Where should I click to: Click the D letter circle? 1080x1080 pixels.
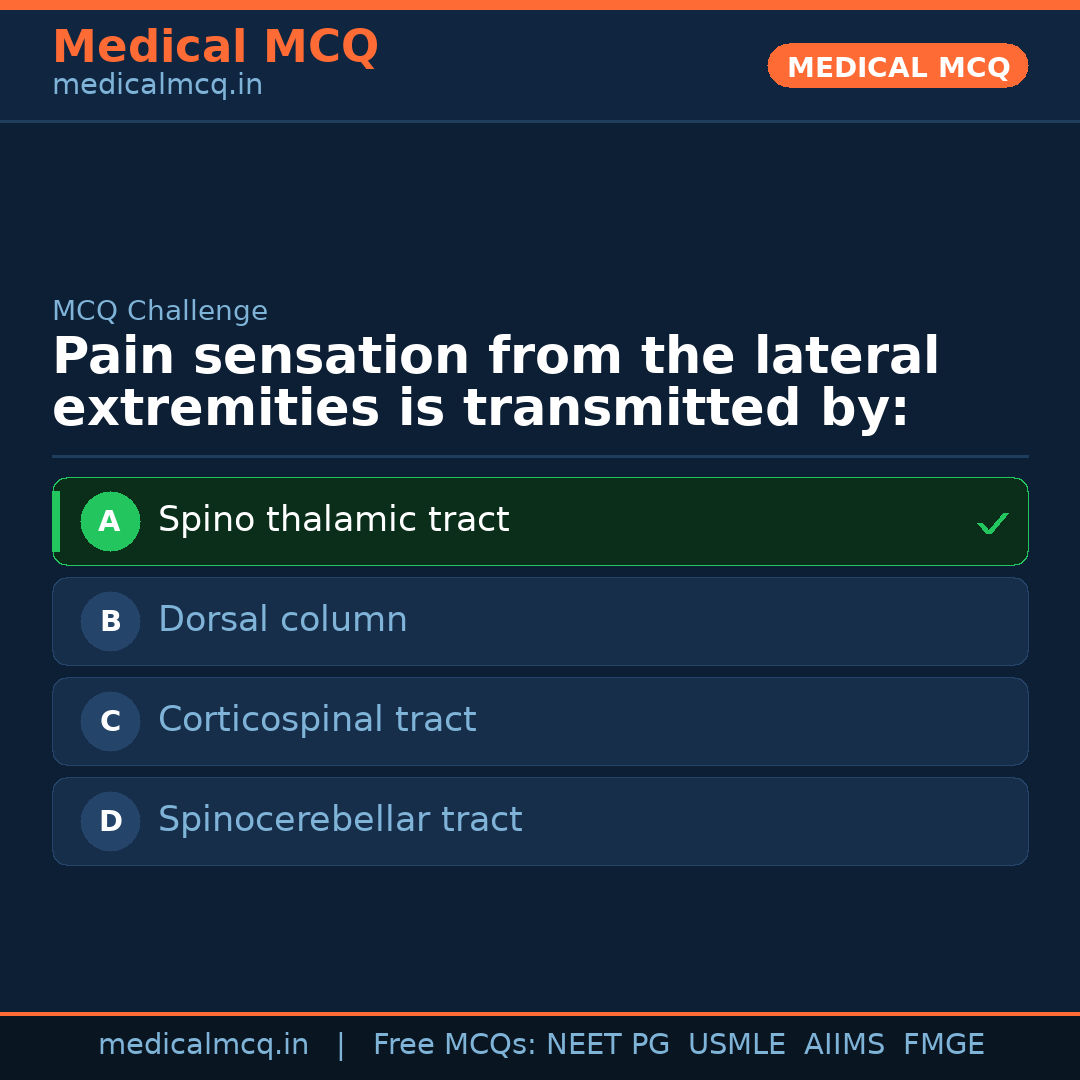(110, 821)
